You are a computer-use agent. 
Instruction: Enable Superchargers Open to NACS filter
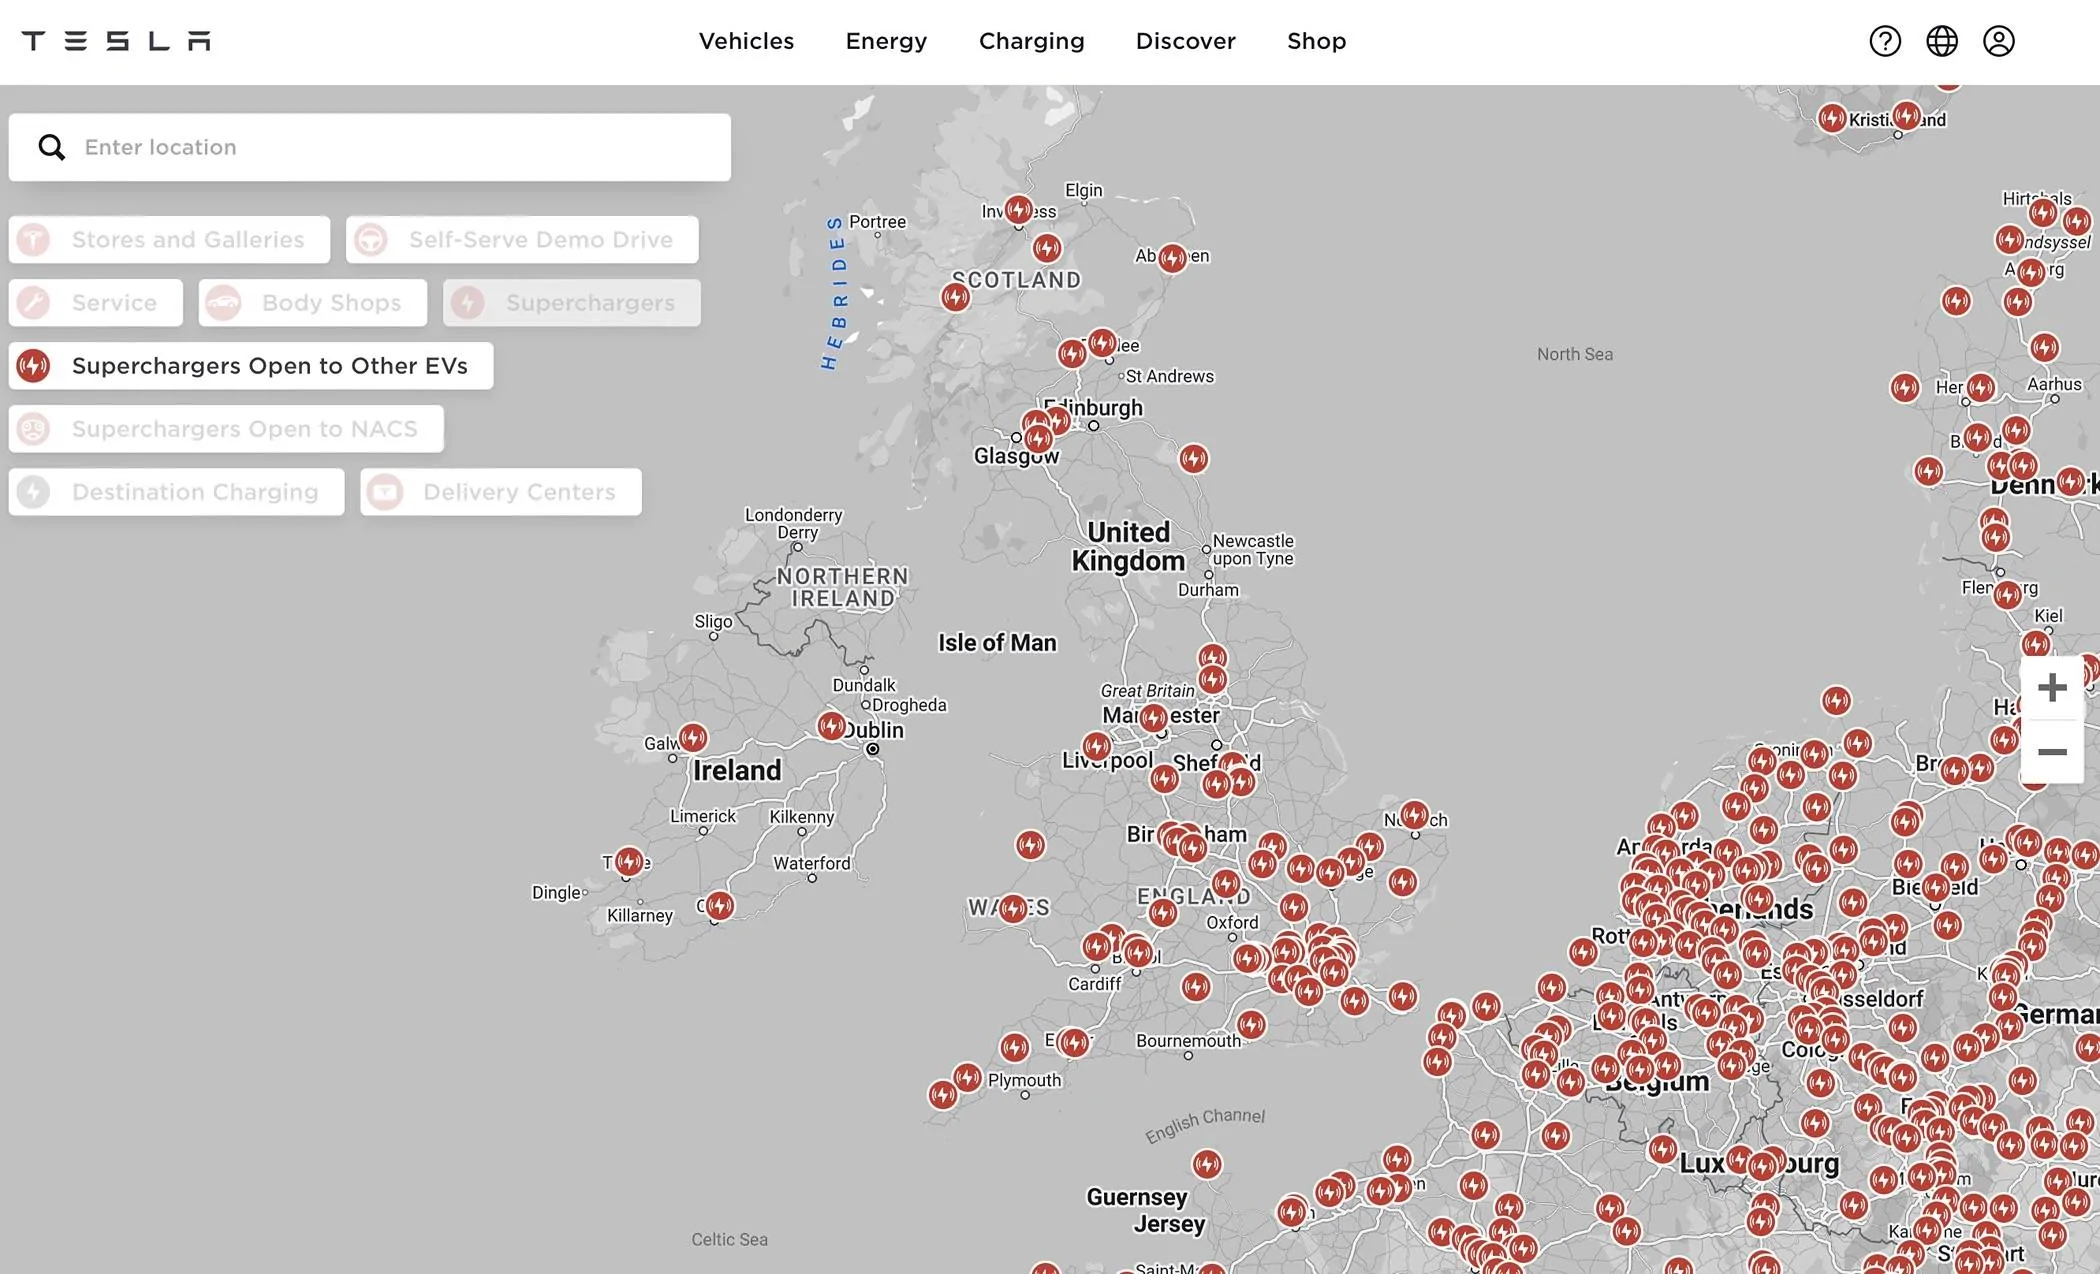click(x=226, y=429)
